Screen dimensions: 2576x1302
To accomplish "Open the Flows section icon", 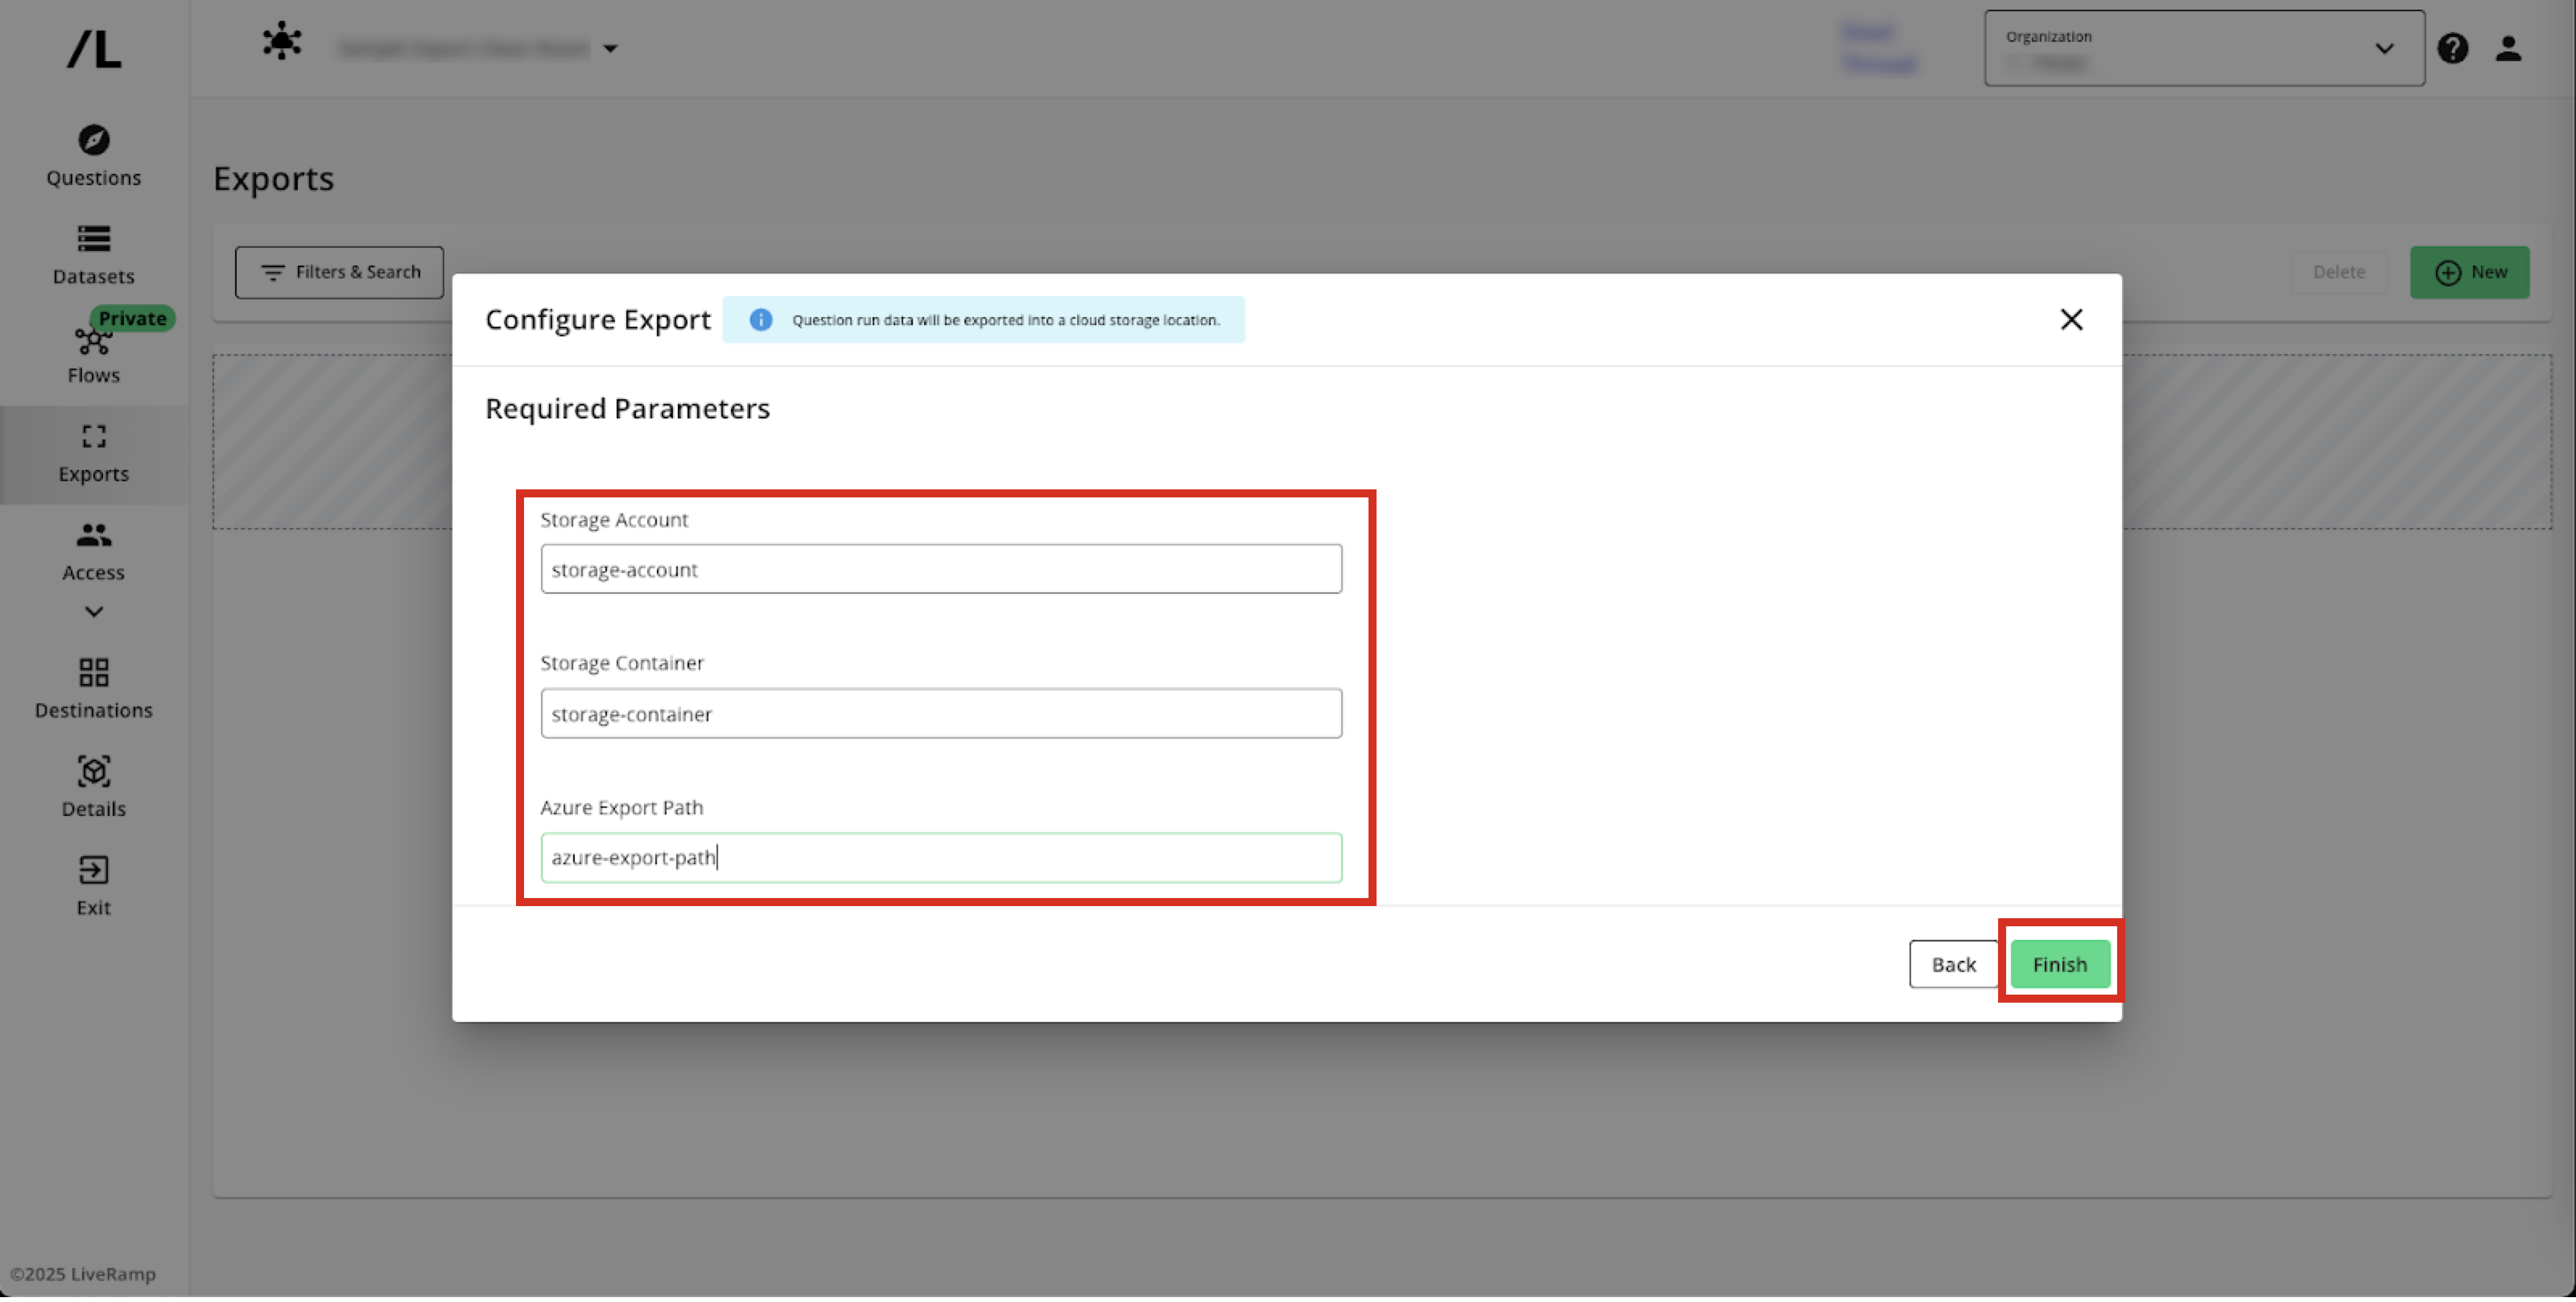I will point(93,342).
